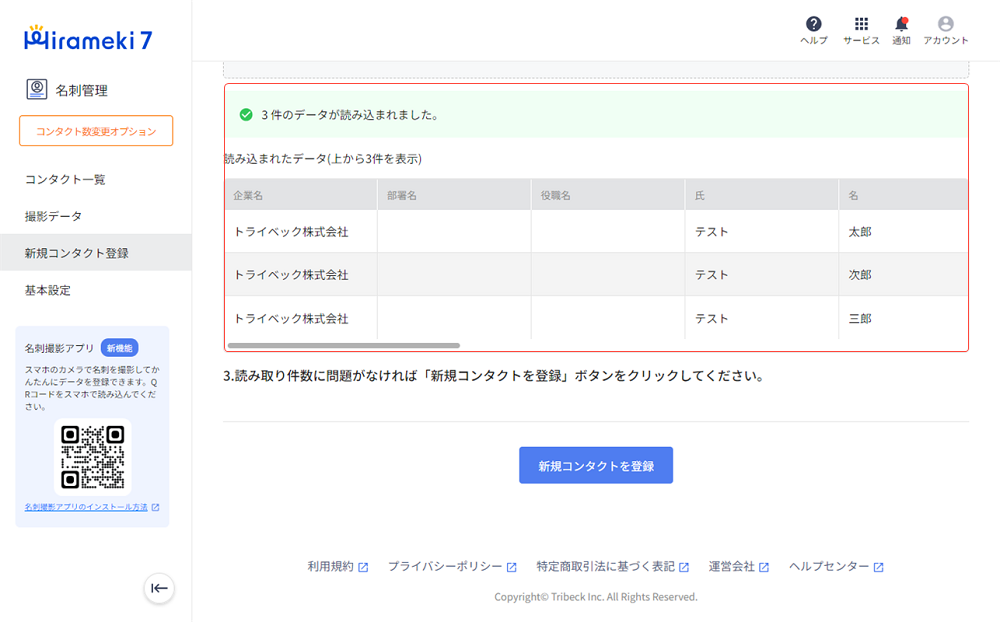1000x622 pixels.
Task: Click the 三郎 name cell
Action: tap(903, 318)
